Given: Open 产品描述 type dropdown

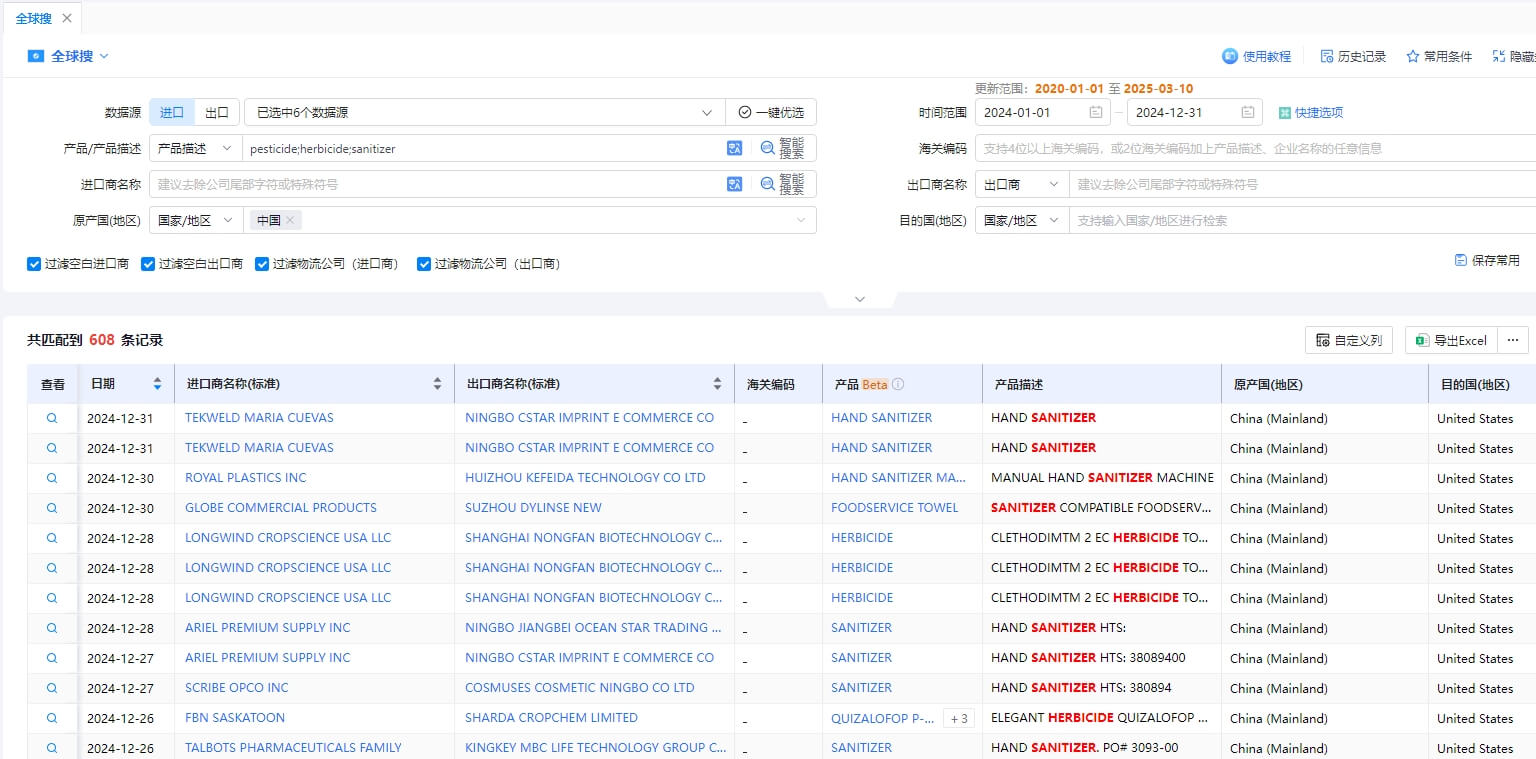Looking at the screenshot, I should pyautogui.click(x=195, y=148).
